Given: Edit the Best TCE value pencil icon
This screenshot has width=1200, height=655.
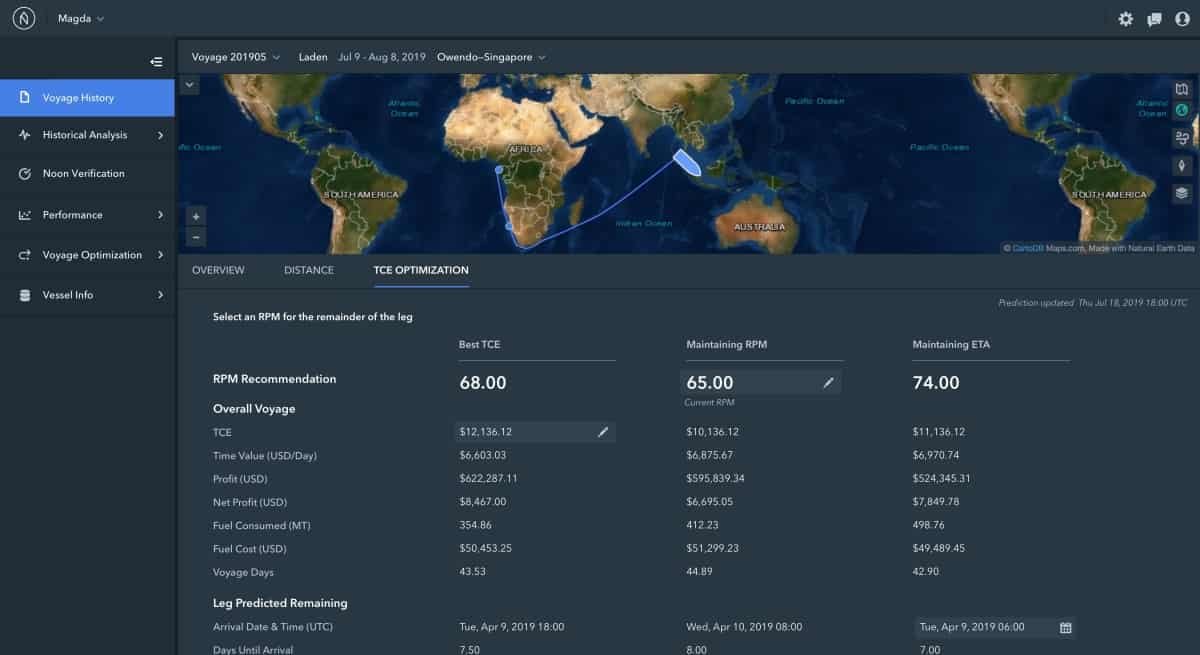Looking at the screenshot, I should tap(603, 432).
